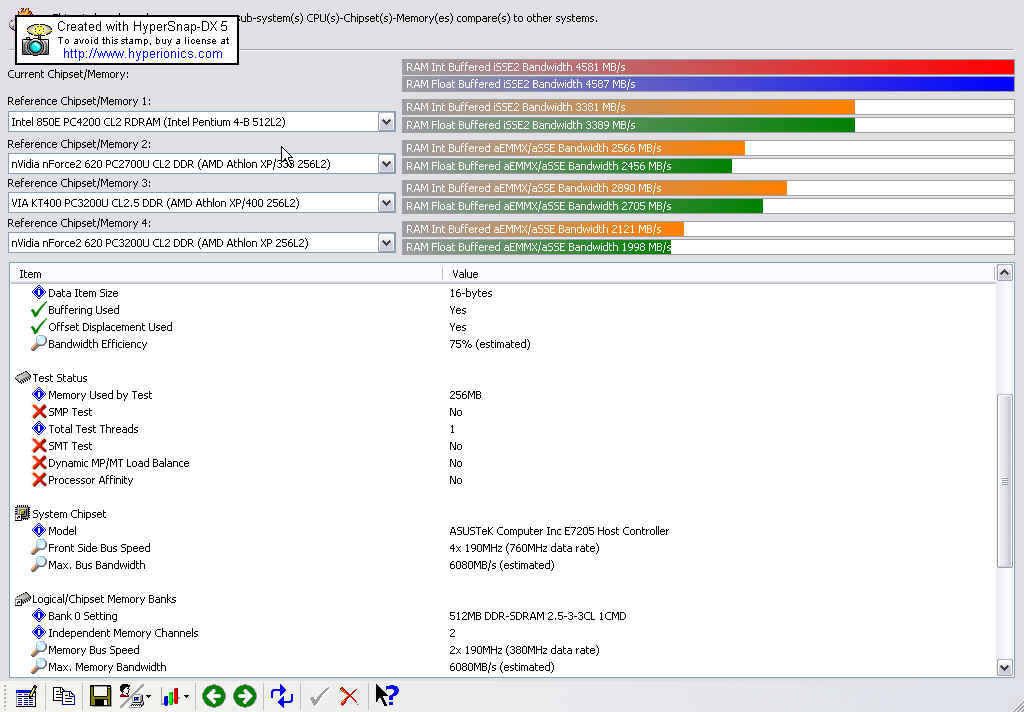Open the options table icon in toolbar
Image resolution: width=1024 pixels, height=712 pixels.
(x=26, y=696)
